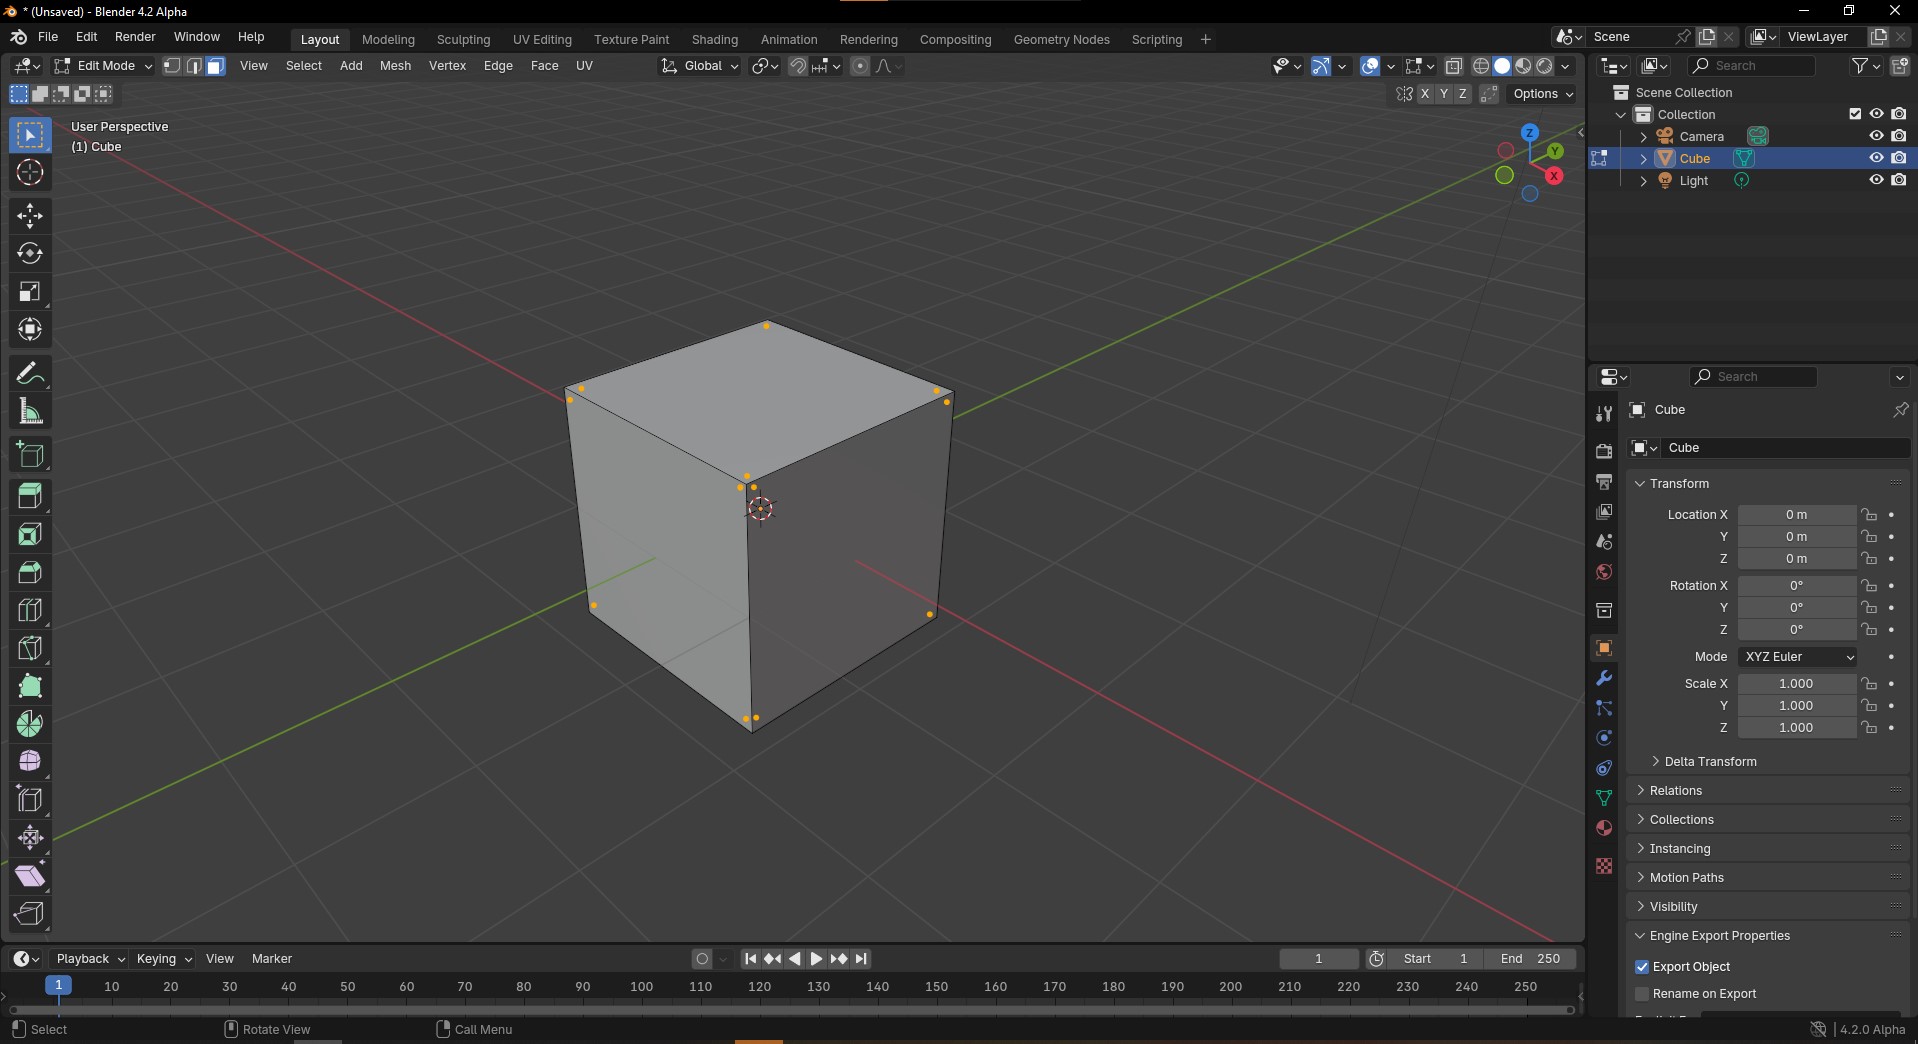Image resolution: width=1918 pixels, height=1044 pixels.
Task: Choose the Knife tool
Action: 30,648
